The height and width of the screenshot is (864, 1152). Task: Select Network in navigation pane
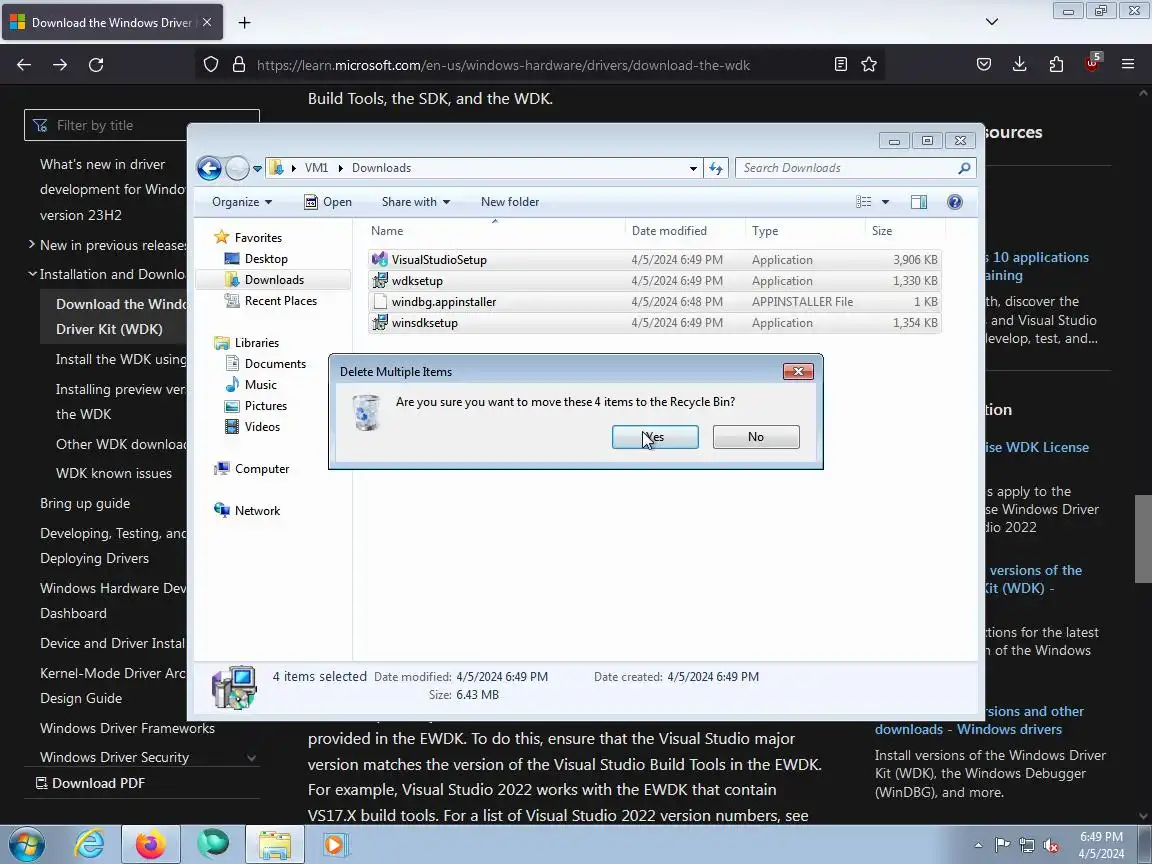[247, 511]
